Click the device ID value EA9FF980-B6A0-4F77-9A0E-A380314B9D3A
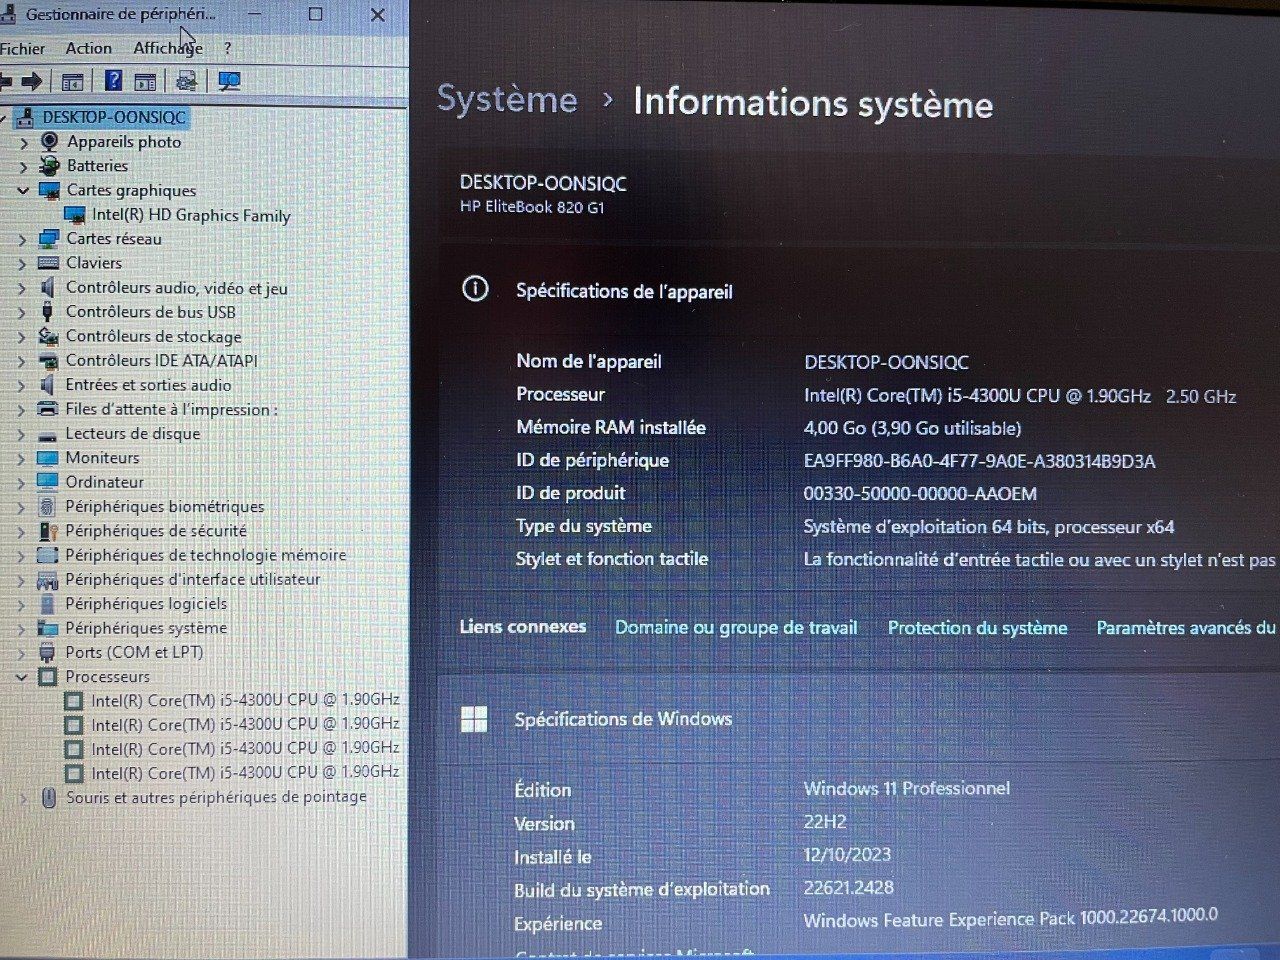Image resolution: width=1280 pixels, height=960 pixels. (x=979, y=461)
